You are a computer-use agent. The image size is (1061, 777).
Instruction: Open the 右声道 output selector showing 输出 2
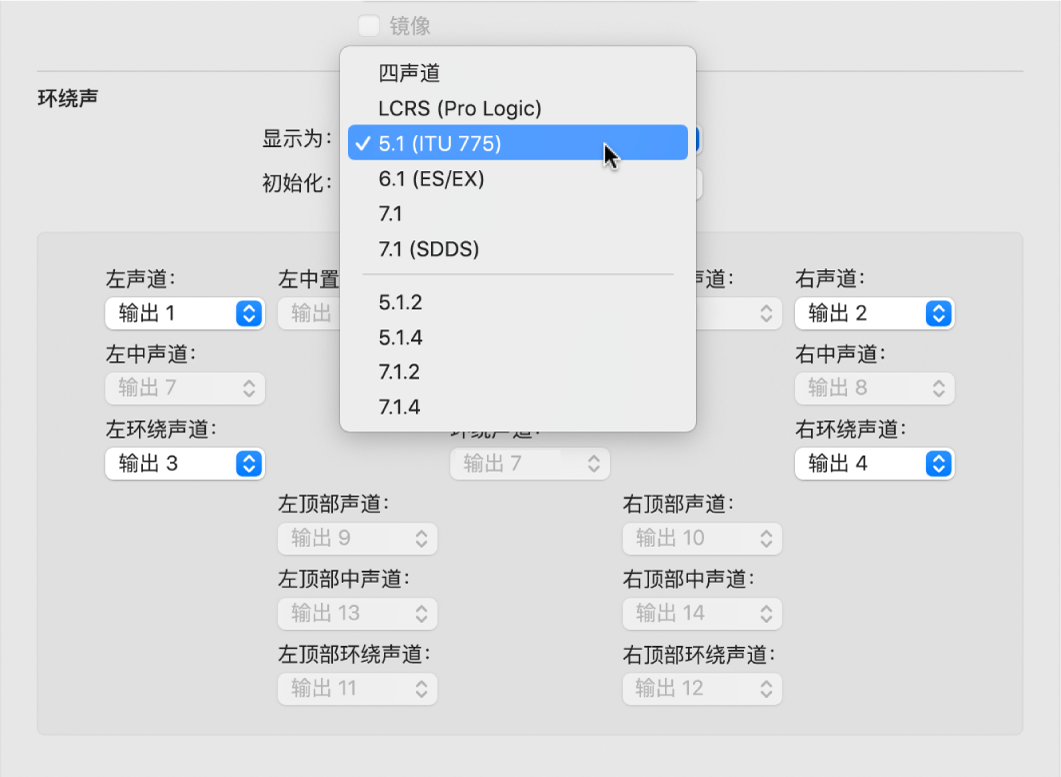pyautogui.click(x=874, y=313)
